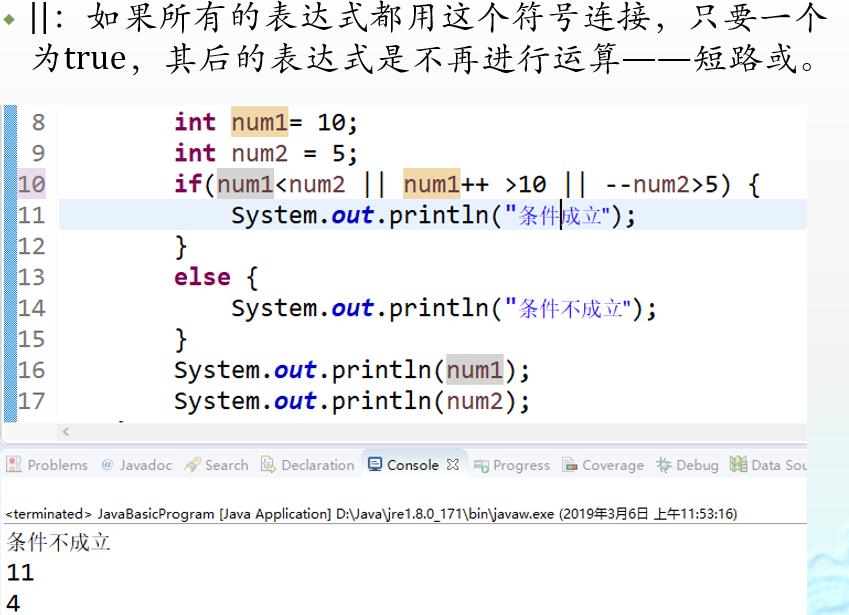This screenshot has width=849, height=615.
Task: Click line number 12 in gutter
Action: pyautogui.click(x=31, y=246)
